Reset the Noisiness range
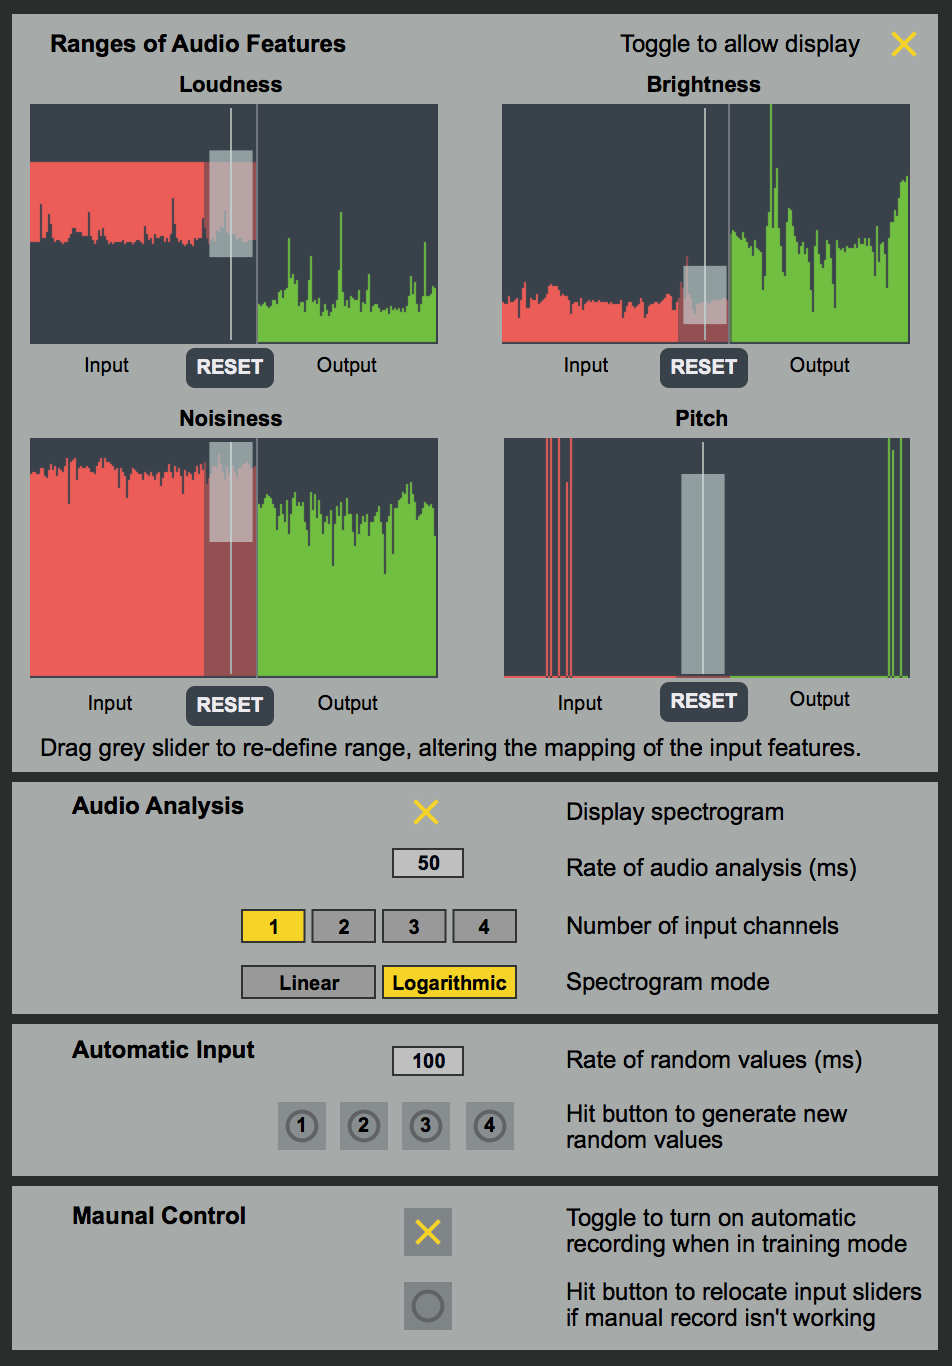Screen dimensions: 952x1366 pyautogui.click(x=230, y=705)
